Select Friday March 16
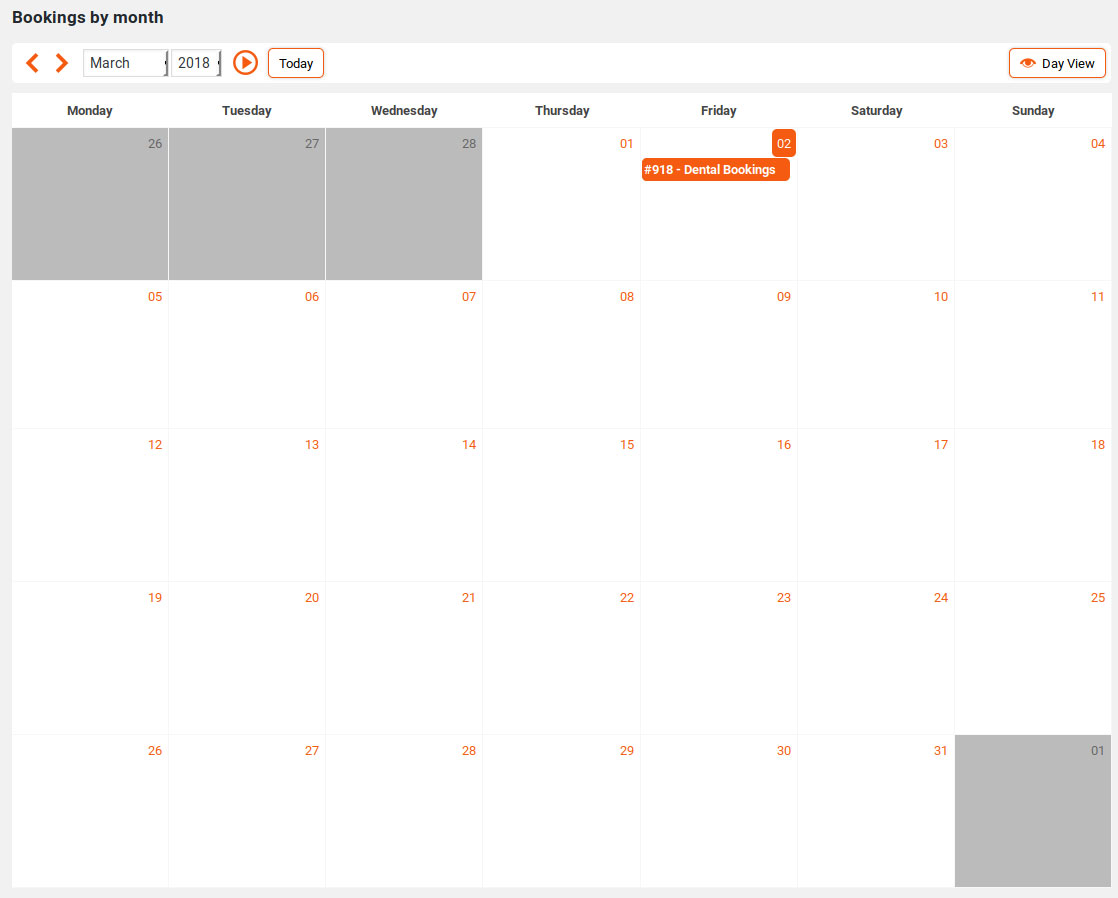Screen dimensions: 1118x898 click(719, 505)
